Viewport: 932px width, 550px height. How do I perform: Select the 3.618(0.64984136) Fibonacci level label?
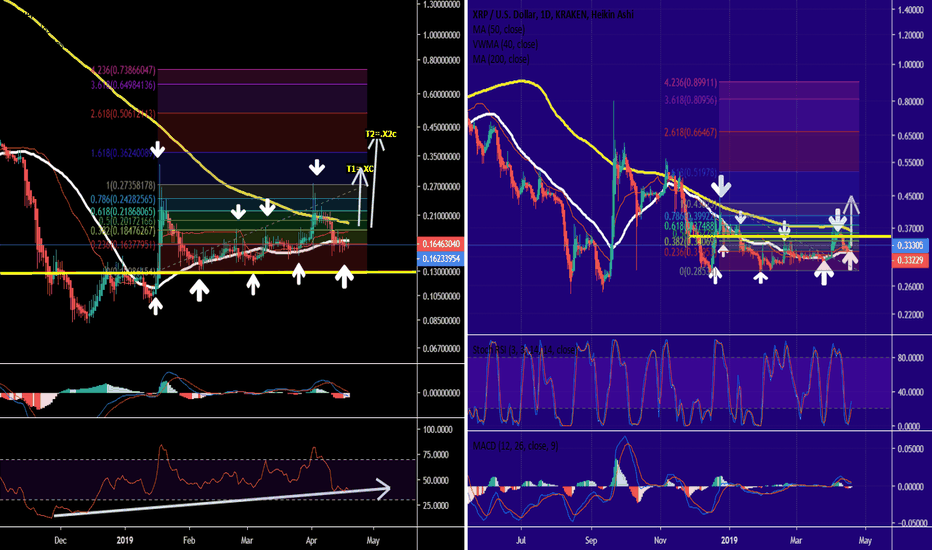tap(123, 85)
